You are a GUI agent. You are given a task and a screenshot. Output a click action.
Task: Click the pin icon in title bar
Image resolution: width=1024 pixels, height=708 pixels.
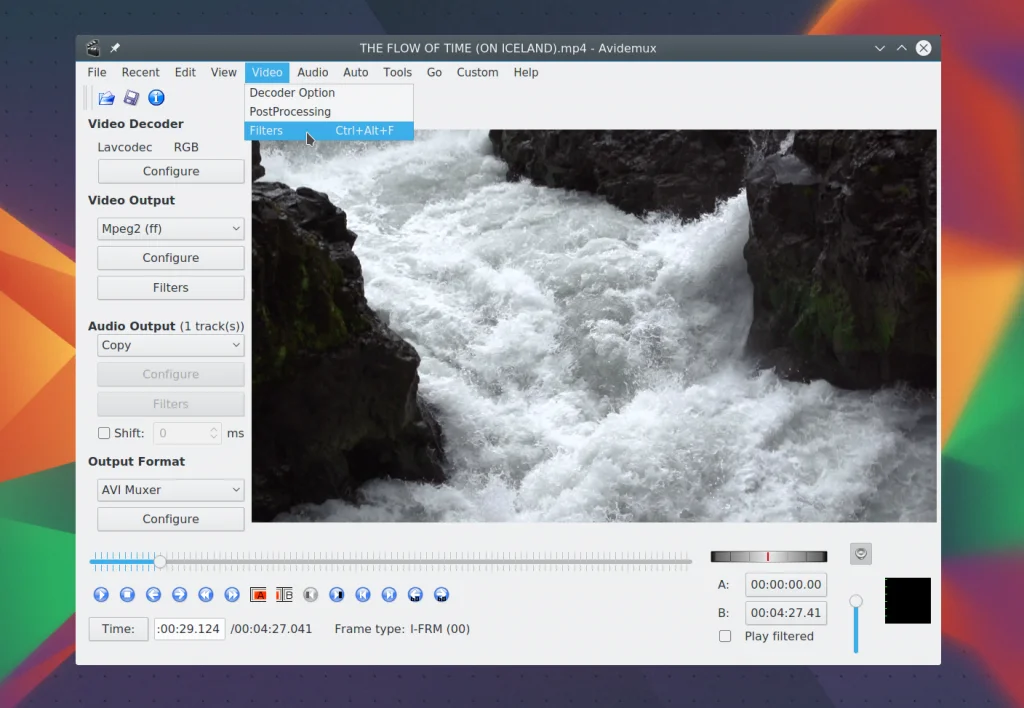115,48
